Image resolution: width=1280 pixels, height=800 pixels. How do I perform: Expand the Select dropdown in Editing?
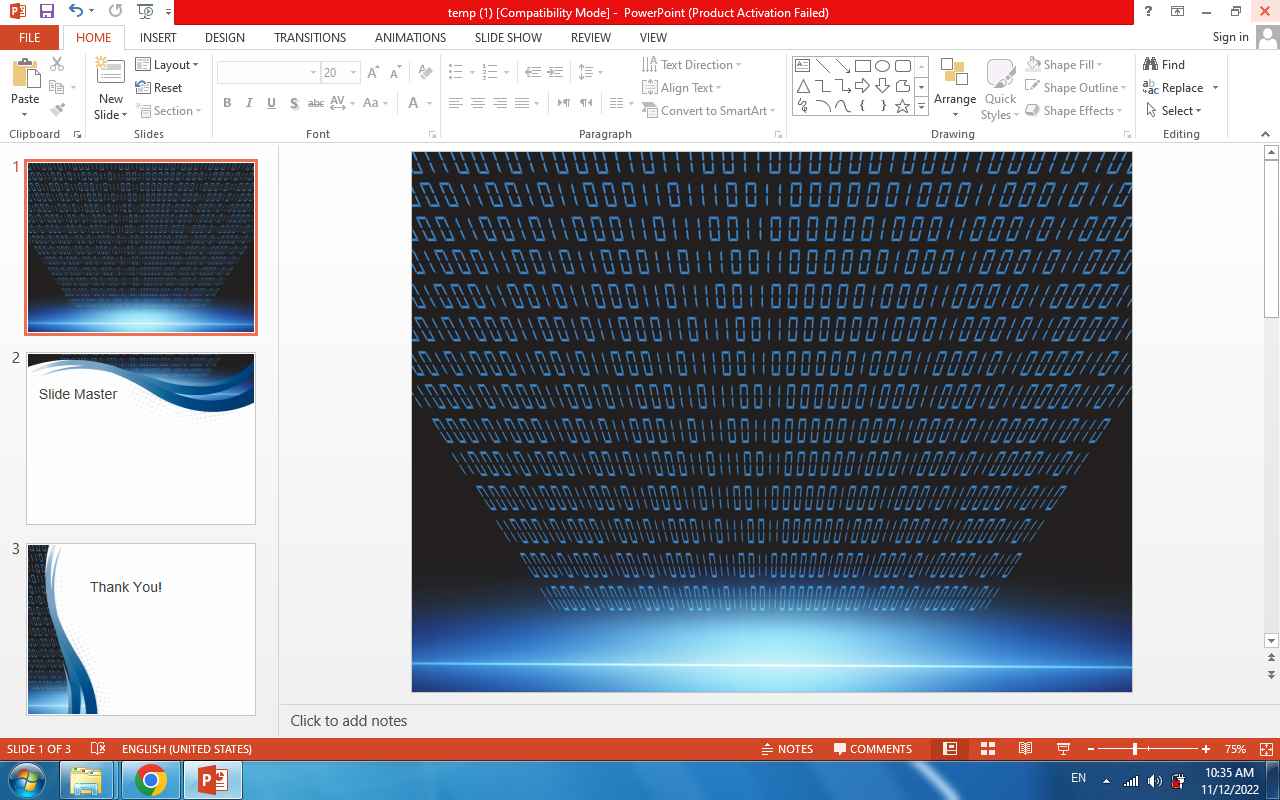tap(1176, 111)
